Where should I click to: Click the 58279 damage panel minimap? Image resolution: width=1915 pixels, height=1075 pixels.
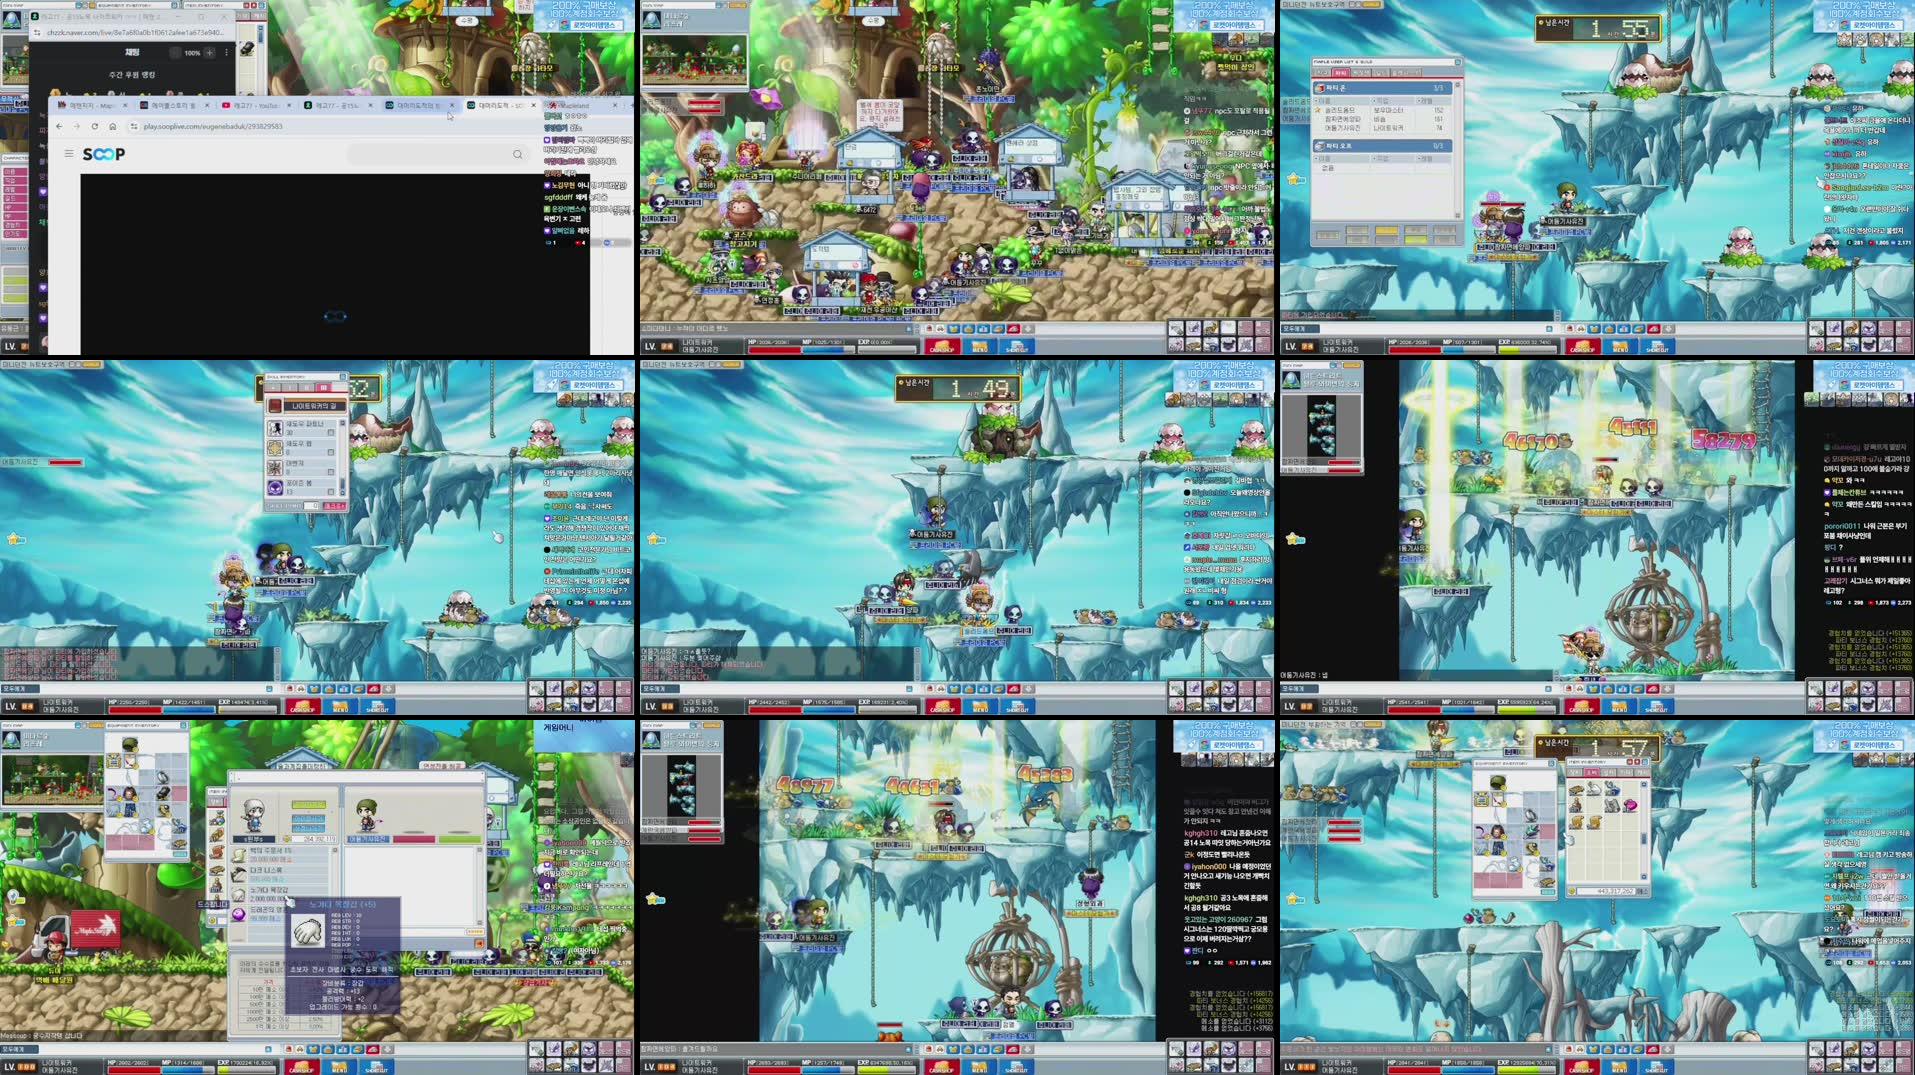point(1321,428)
